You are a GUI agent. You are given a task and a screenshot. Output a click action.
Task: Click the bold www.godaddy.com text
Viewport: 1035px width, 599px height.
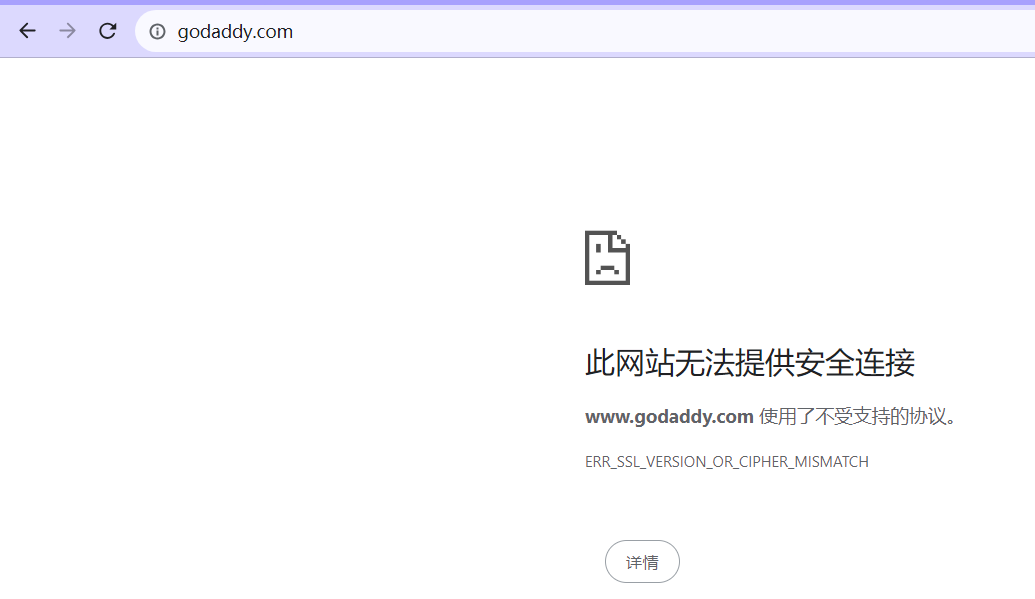(x=668, y=417)
